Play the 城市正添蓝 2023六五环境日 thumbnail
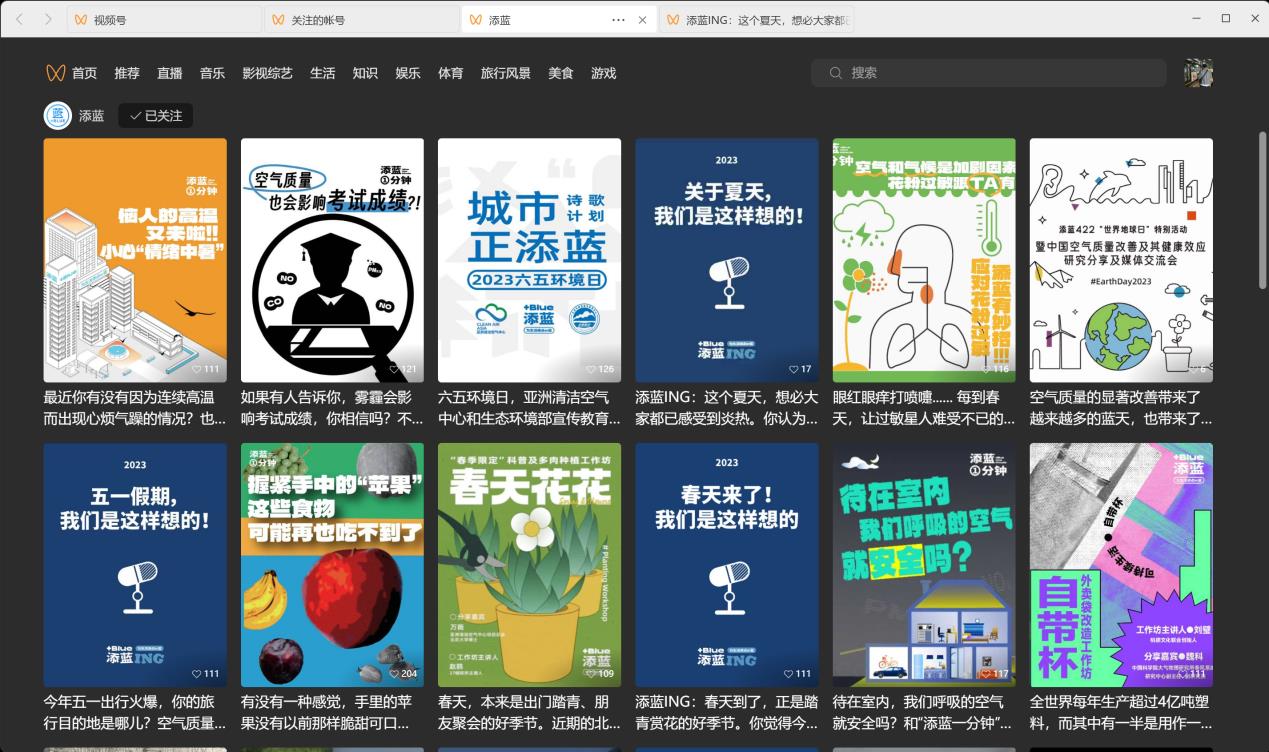 pos(529,260)
